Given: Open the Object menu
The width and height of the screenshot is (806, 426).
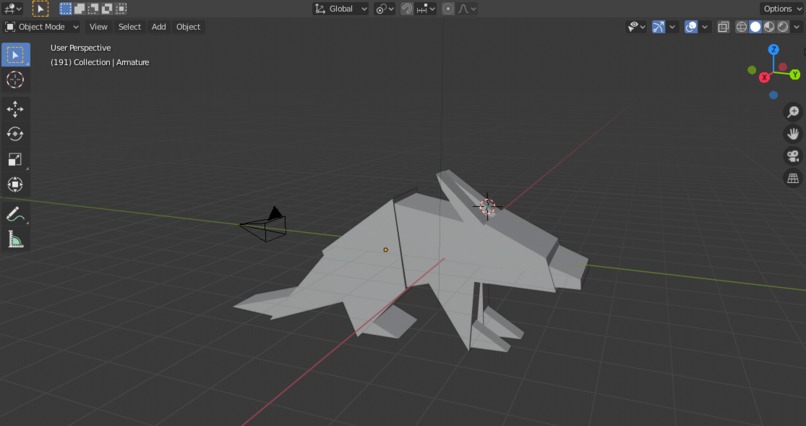Looking at the screenshot, I should click(x=188, y=27).
